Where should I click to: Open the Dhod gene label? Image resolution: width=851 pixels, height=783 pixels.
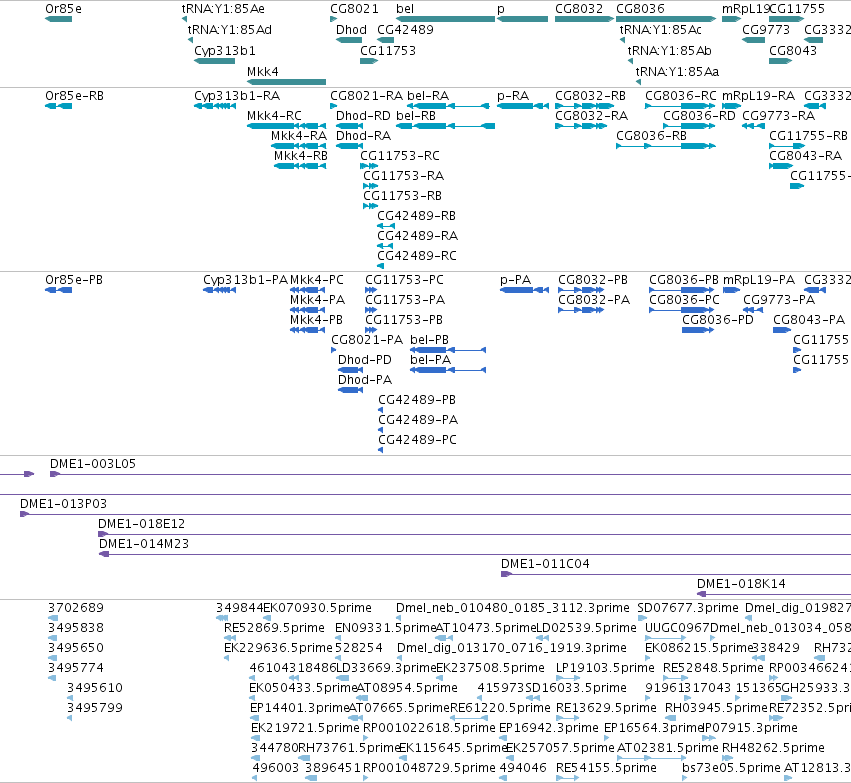point(351,30)
